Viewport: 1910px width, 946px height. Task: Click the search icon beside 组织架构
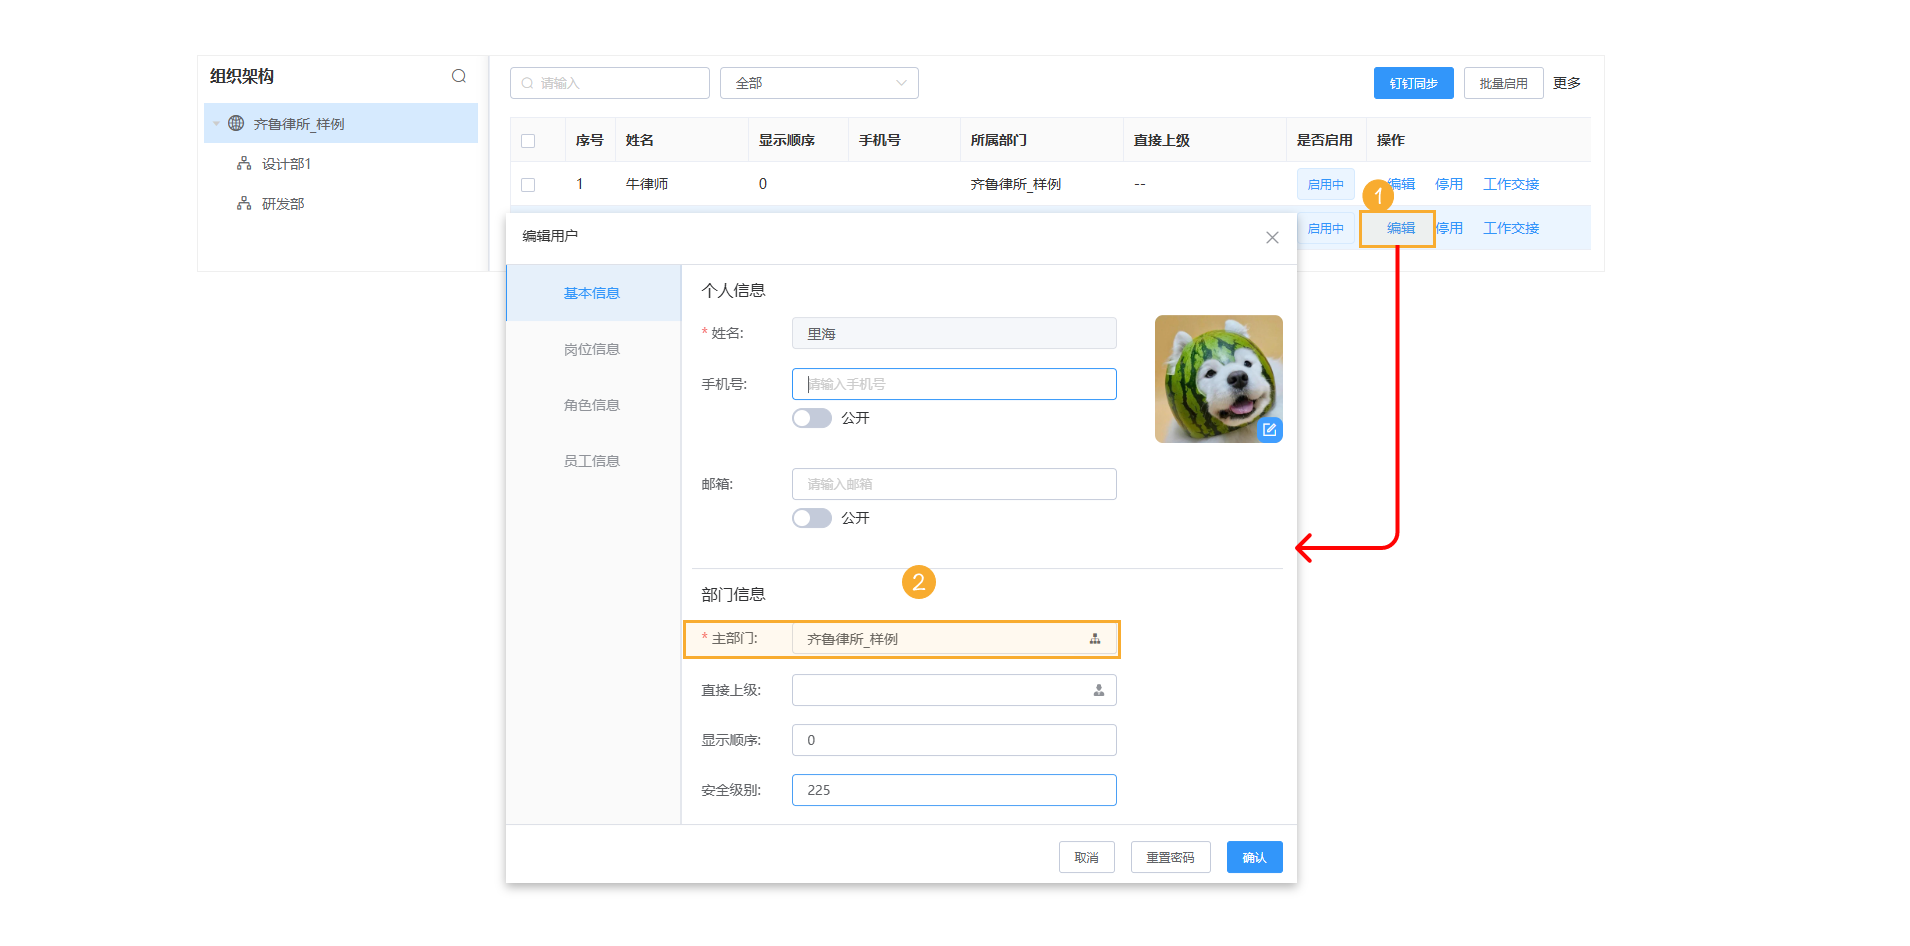tap(459, 76)
